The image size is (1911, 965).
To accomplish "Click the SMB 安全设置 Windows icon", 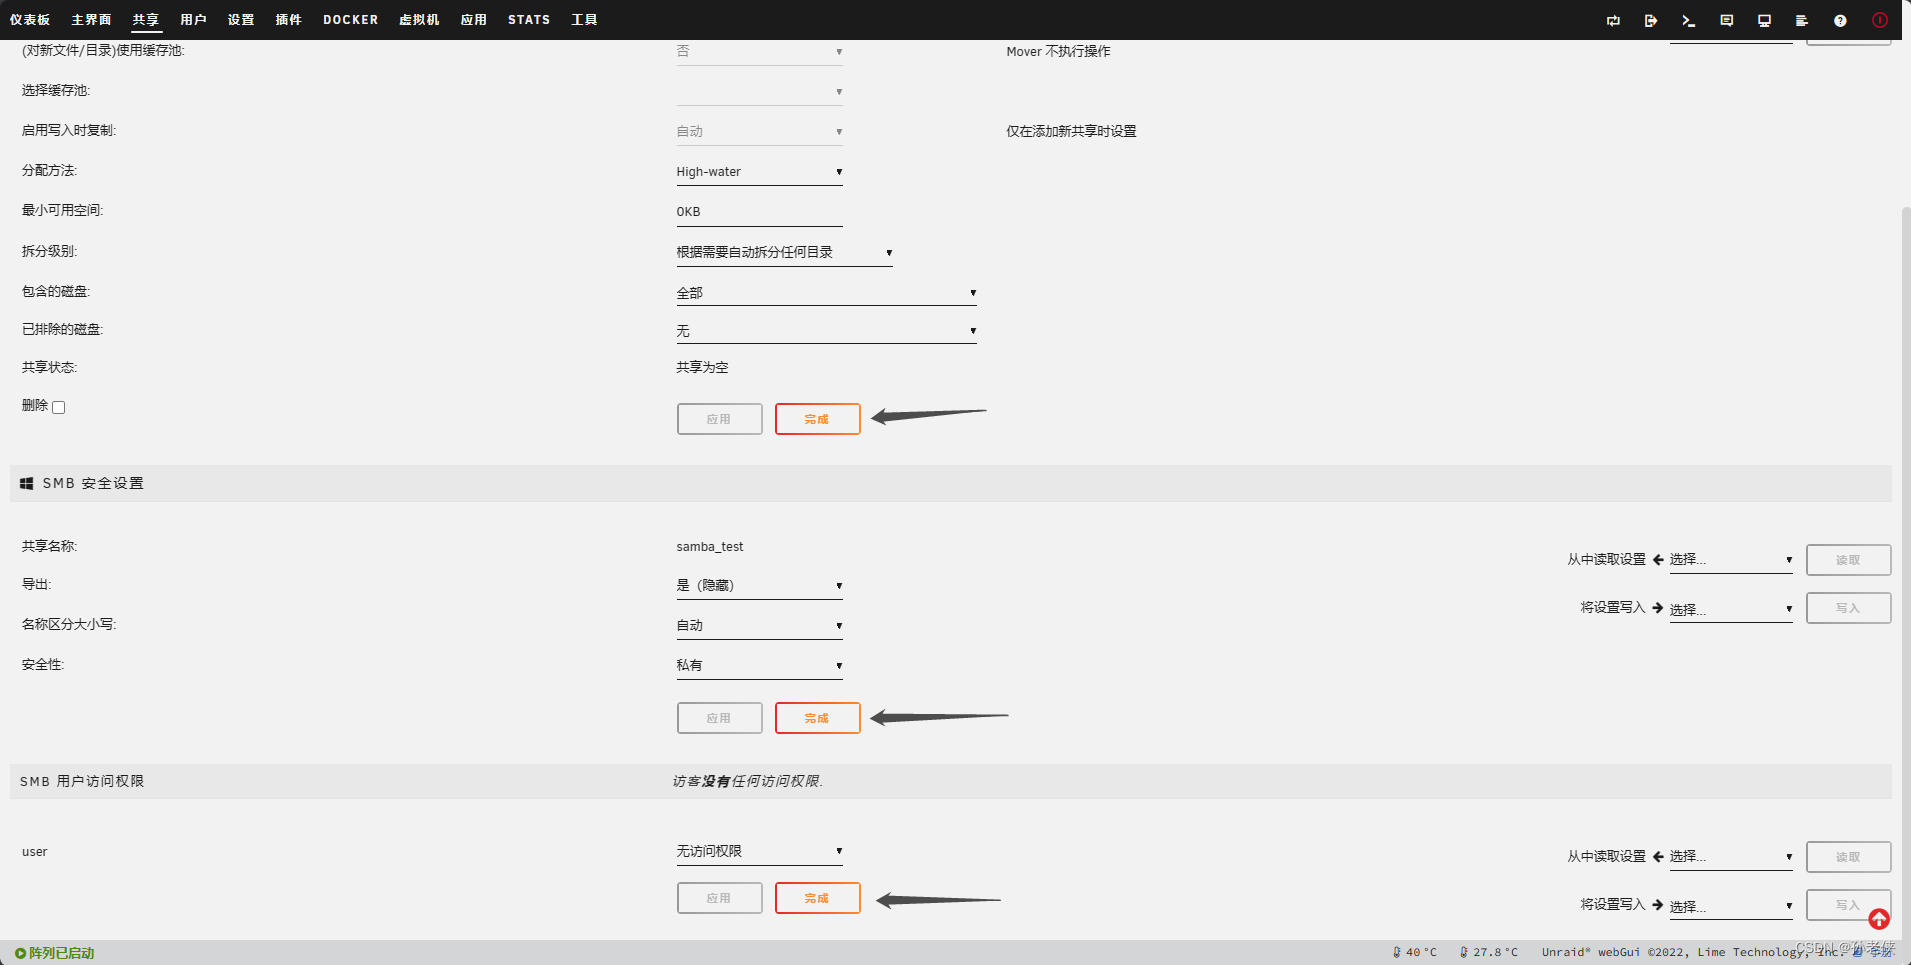I will pyautogui.click(x=26, y=483).
